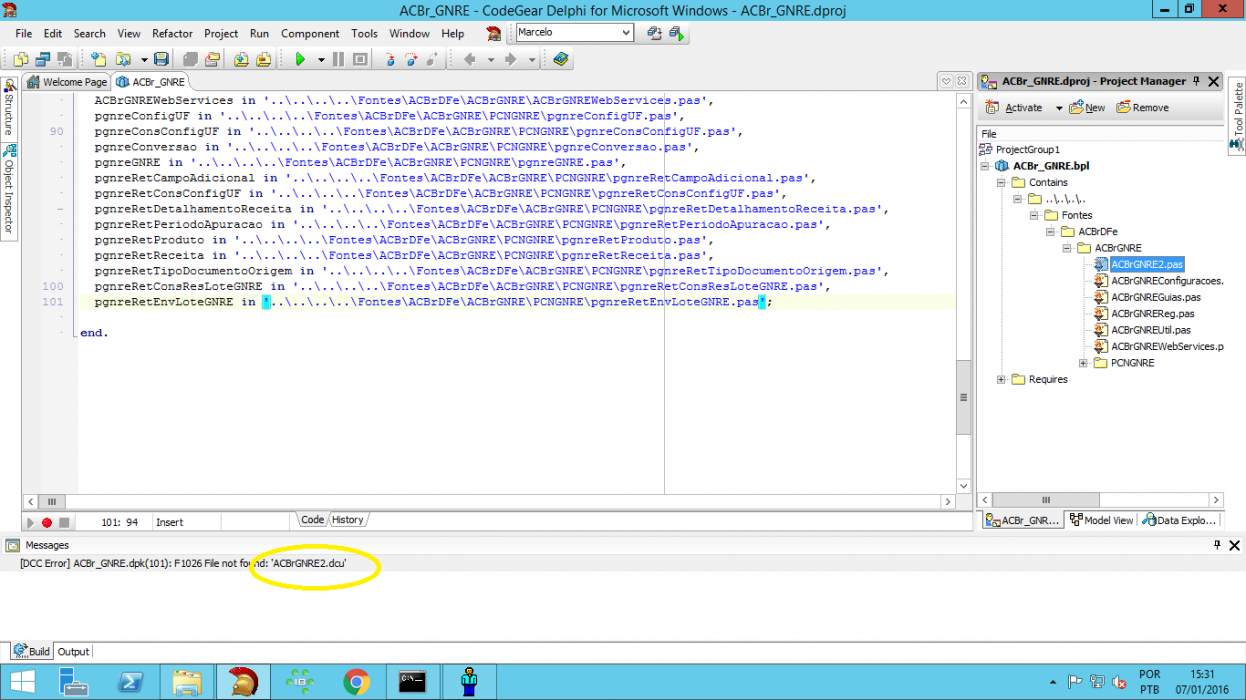Open the Project menu
The height and width of the screenshot is (700, 1246).
(x=221, y=33)
